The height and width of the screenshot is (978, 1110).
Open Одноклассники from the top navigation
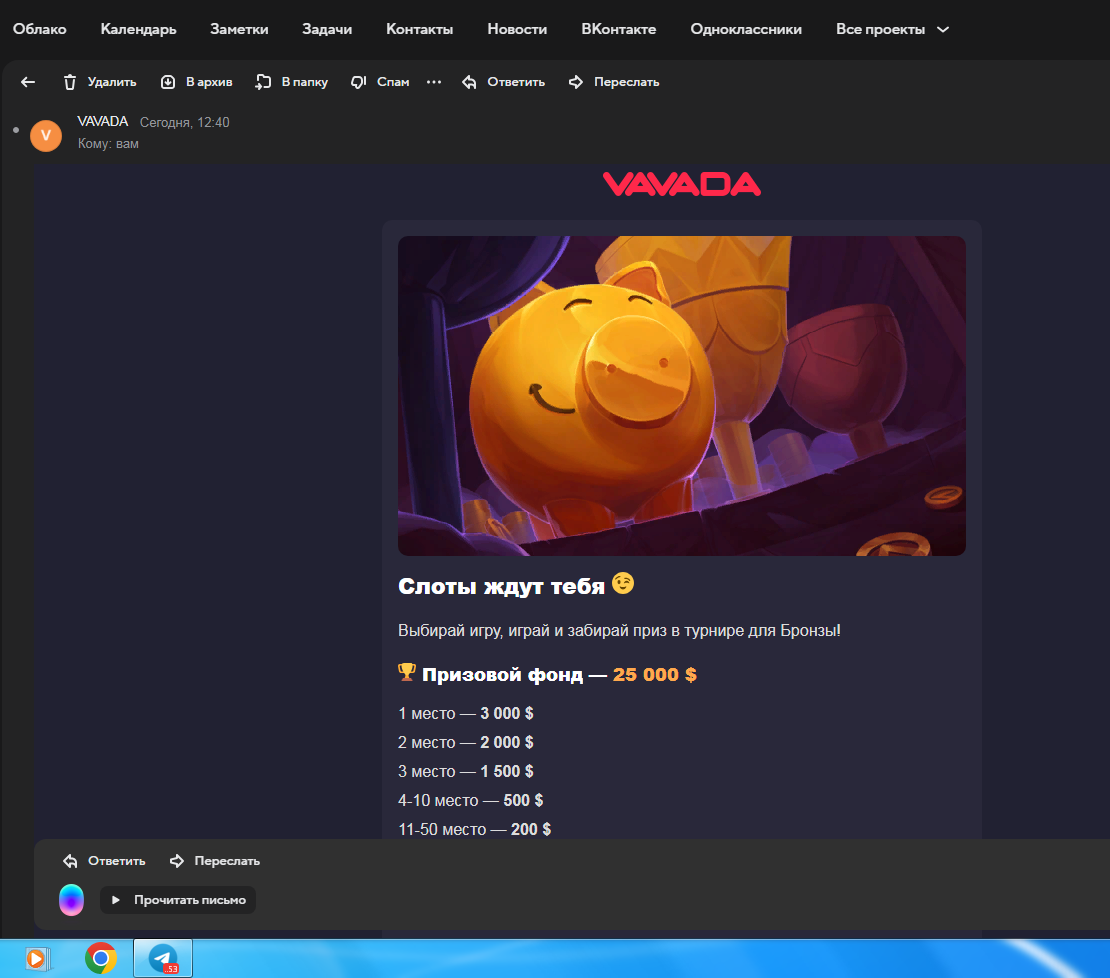click(746, 29)
